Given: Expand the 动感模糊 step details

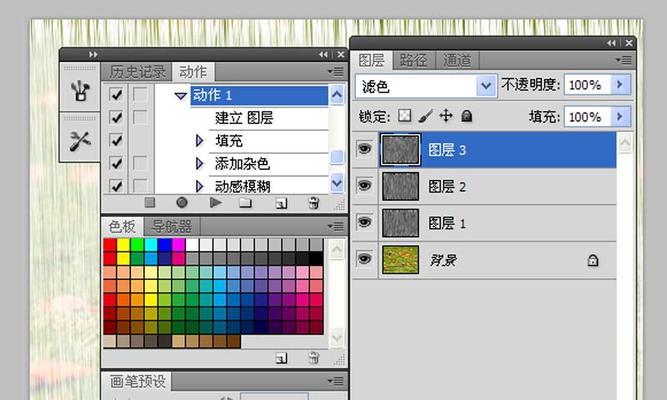Looking at the screenshot, I should [199, 186].
